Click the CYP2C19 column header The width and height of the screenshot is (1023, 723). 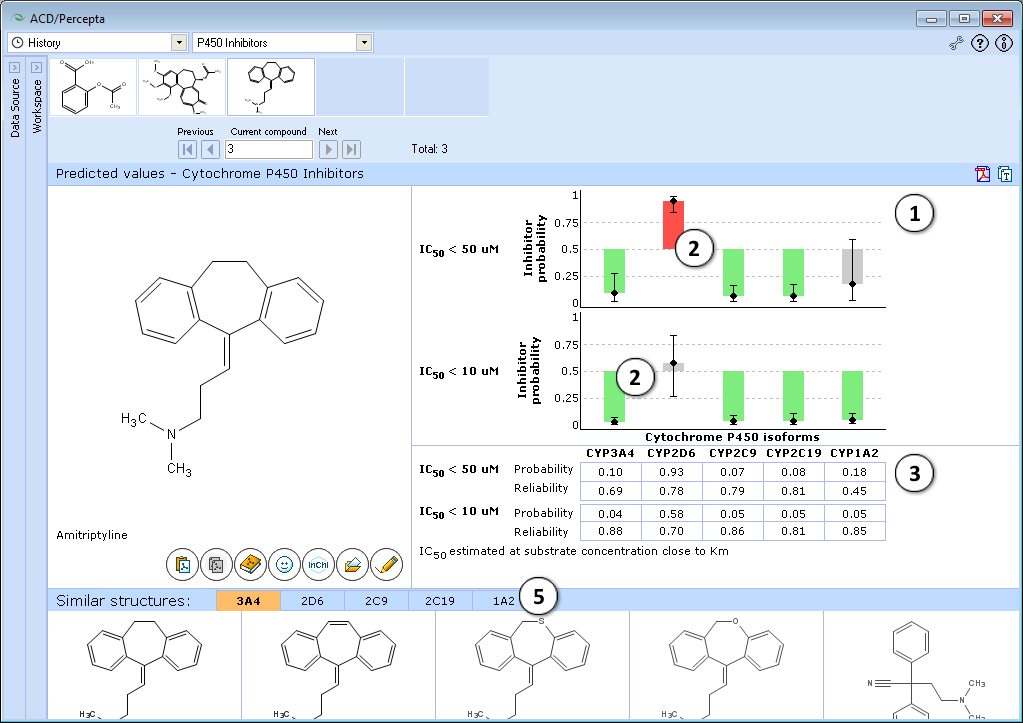793,453
